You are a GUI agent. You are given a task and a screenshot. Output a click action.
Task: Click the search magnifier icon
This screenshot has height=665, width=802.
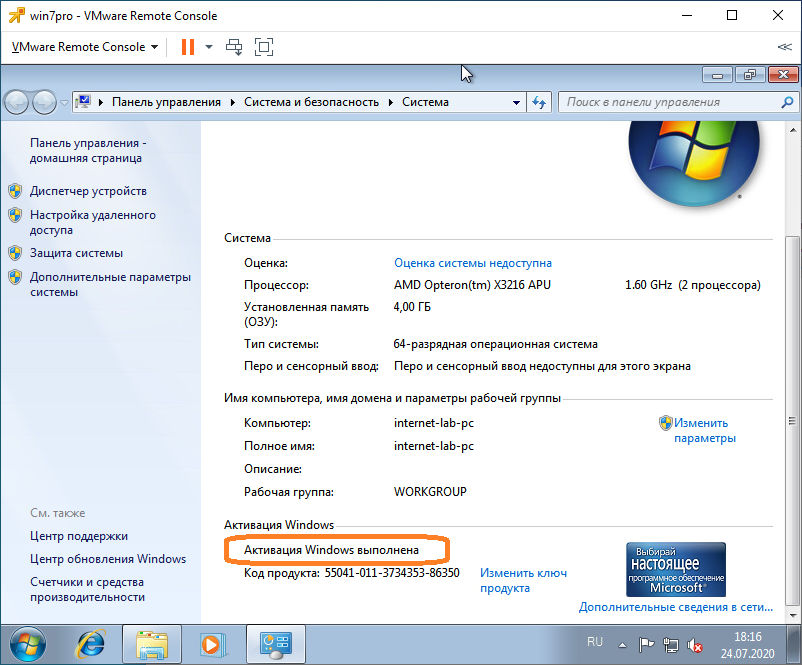787,102
